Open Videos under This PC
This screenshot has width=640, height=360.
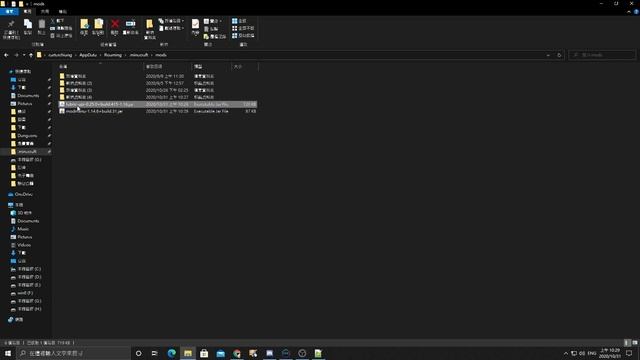[x=21, y=245]
